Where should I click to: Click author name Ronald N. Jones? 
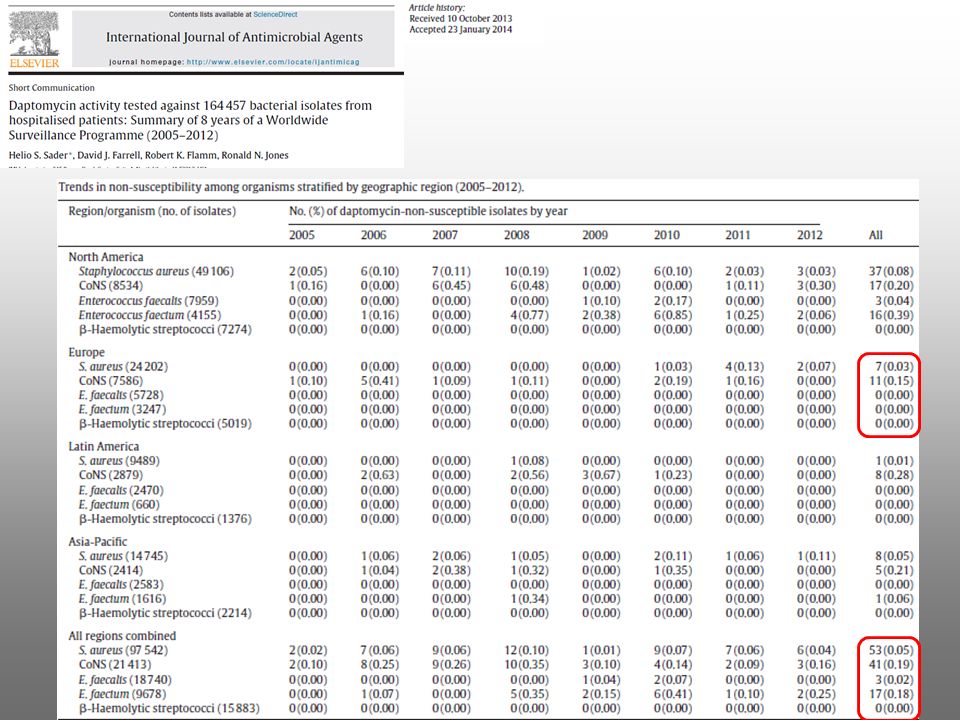(255, 156)
